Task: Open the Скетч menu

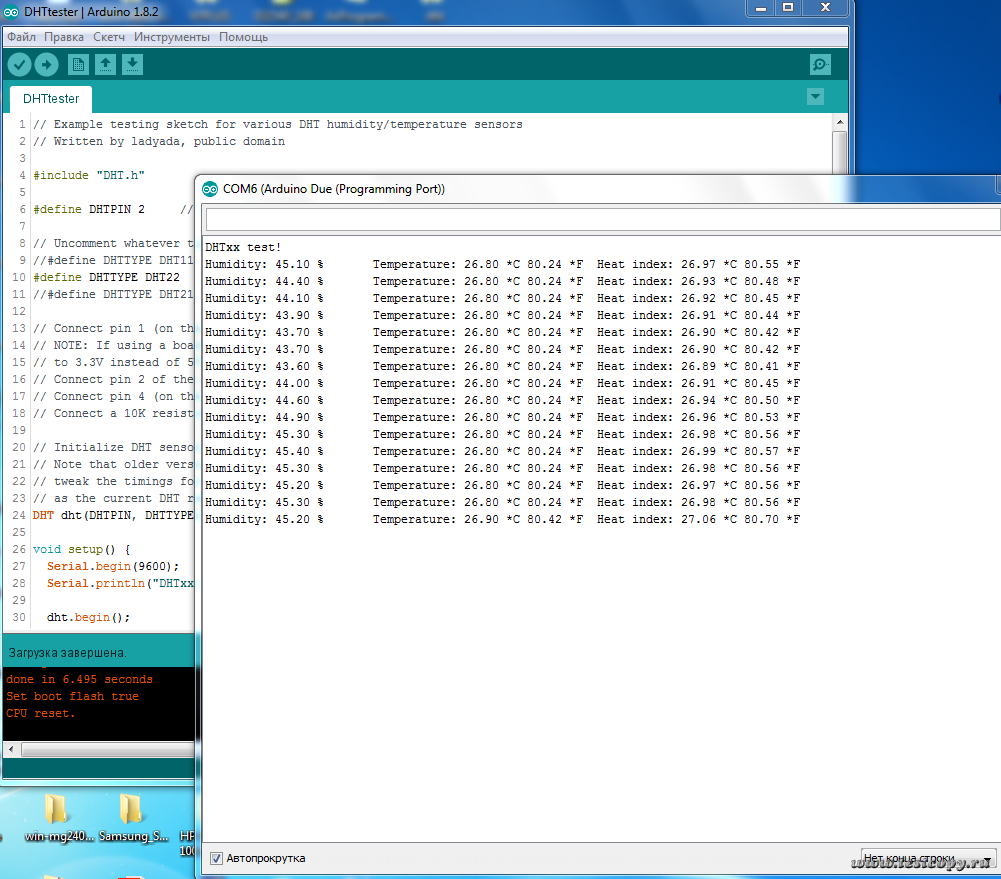Action: tap(109, 37)
